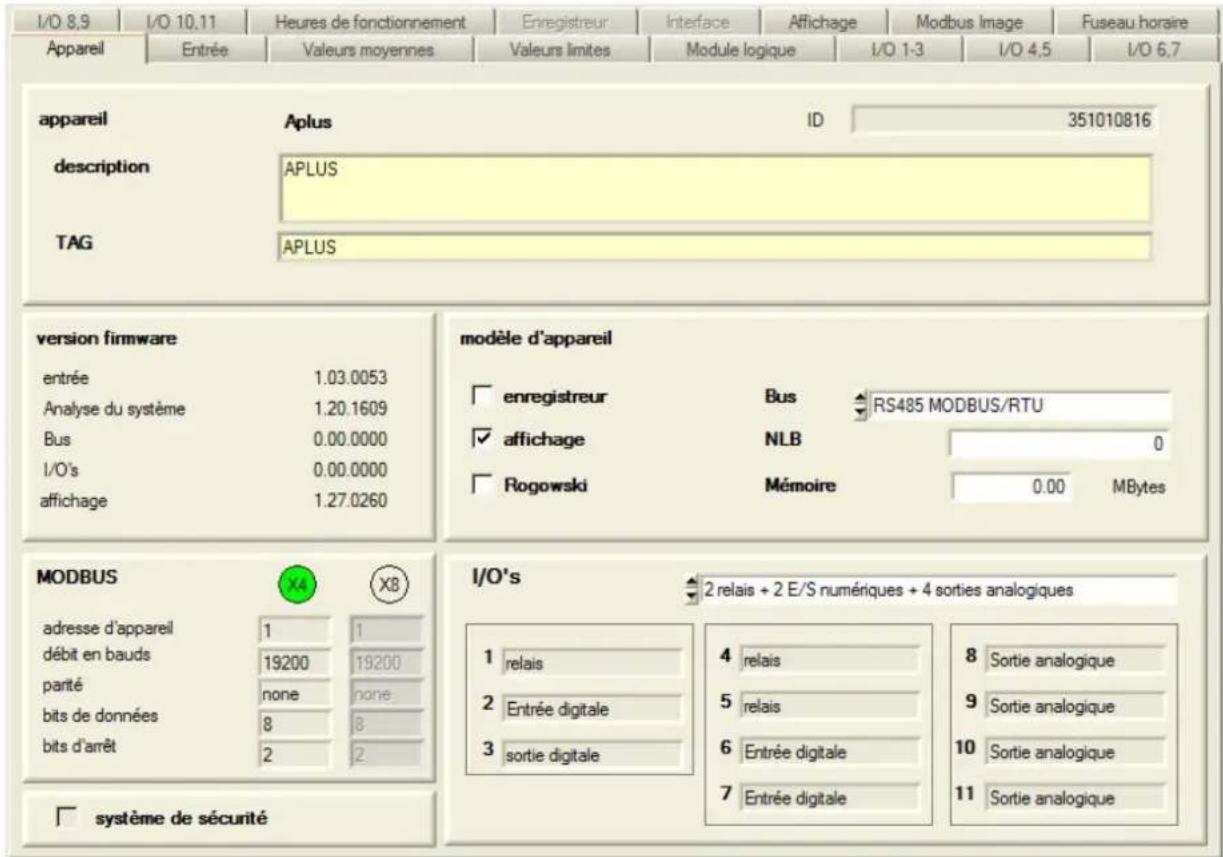Screen dimensions: 1223x857
Task: Click X4 parité field
Action: [x=293, y=692]
